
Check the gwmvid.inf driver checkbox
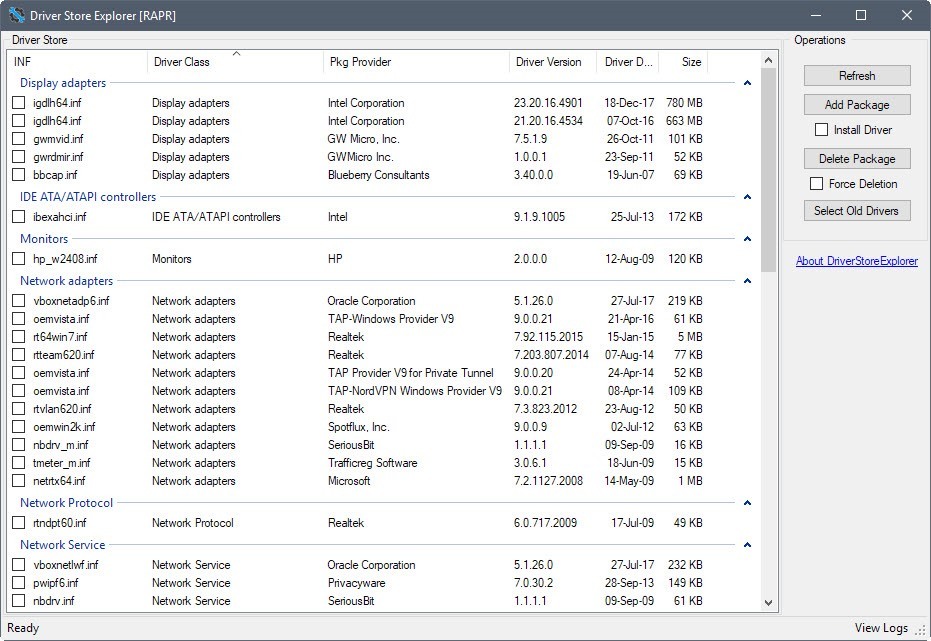pyautogui.click(x=19, y=139)
